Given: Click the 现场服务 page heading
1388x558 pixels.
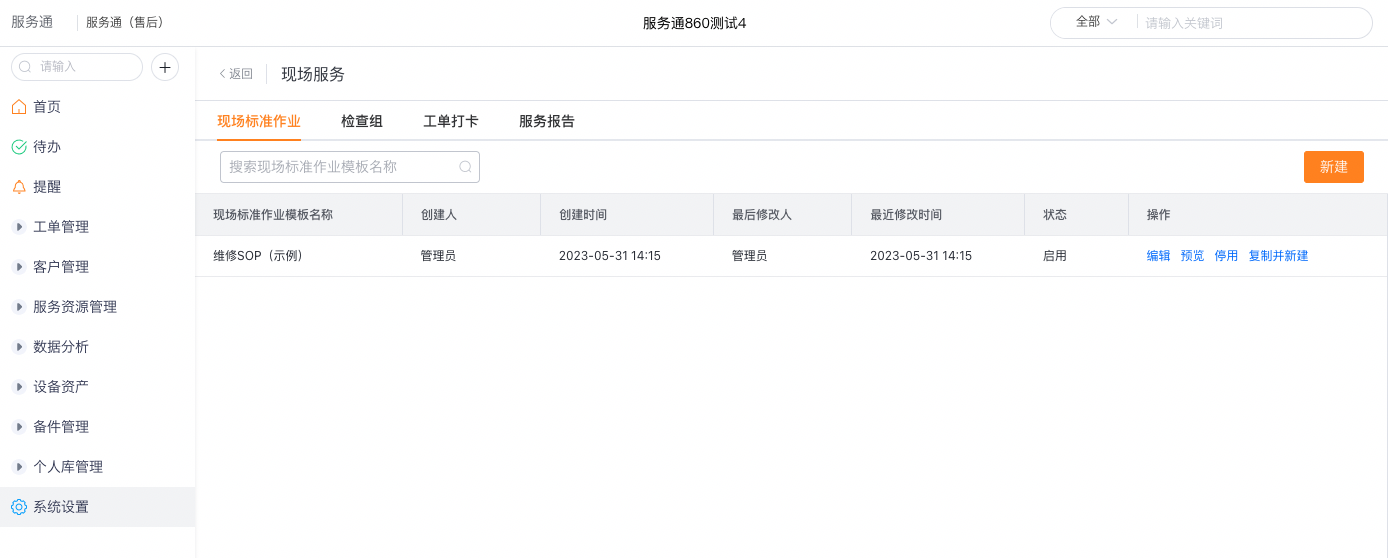Looking at the screenshot, I should coord(313,74).
